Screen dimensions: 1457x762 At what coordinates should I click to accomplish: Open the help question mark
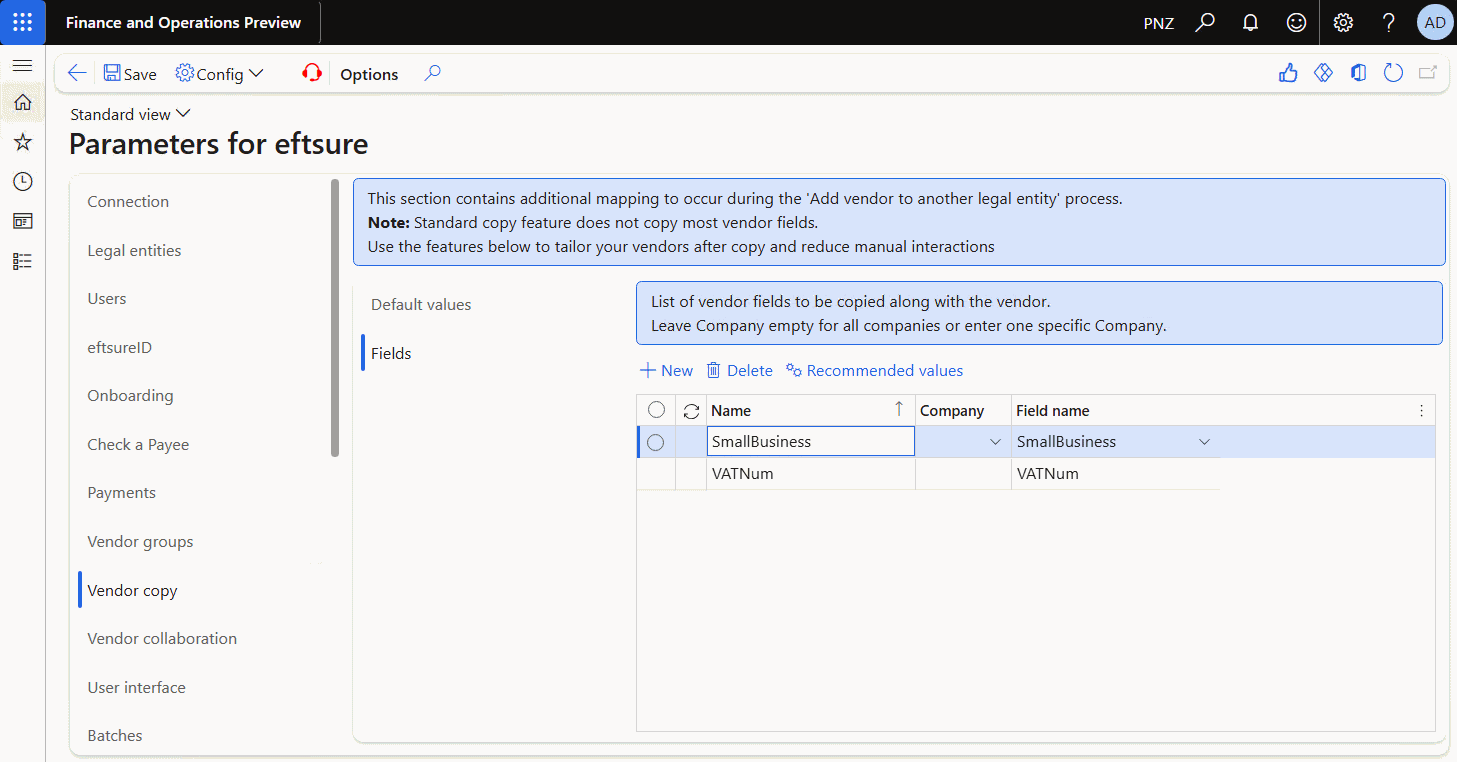pyautogui.click(x=1389, y=22)
